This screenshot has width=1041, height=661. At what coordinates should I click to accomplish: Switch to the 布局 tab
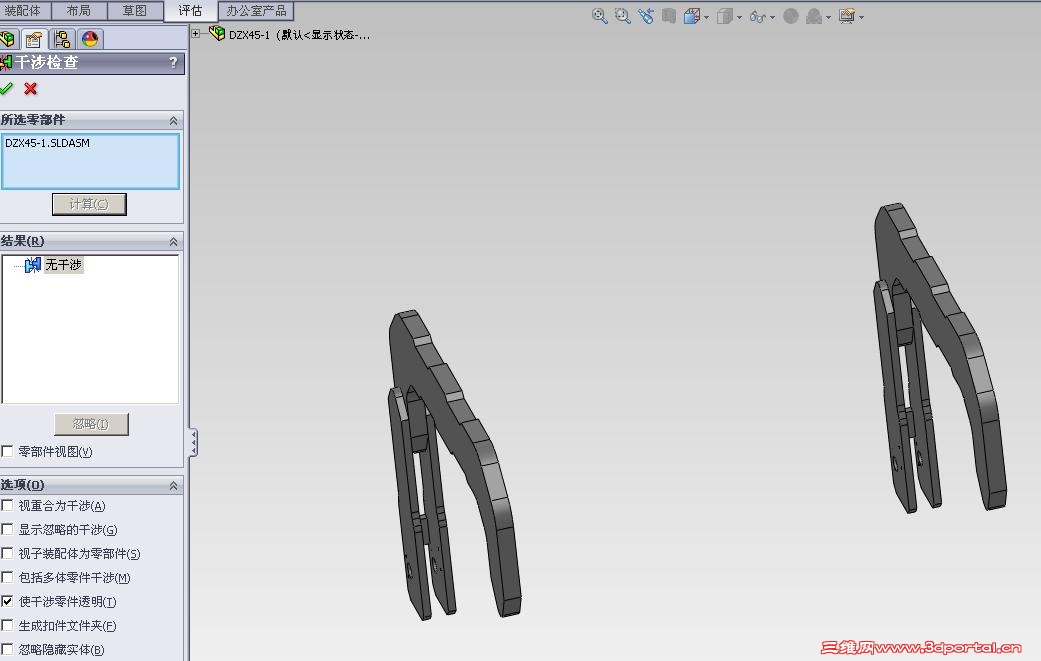coord(78,11)
